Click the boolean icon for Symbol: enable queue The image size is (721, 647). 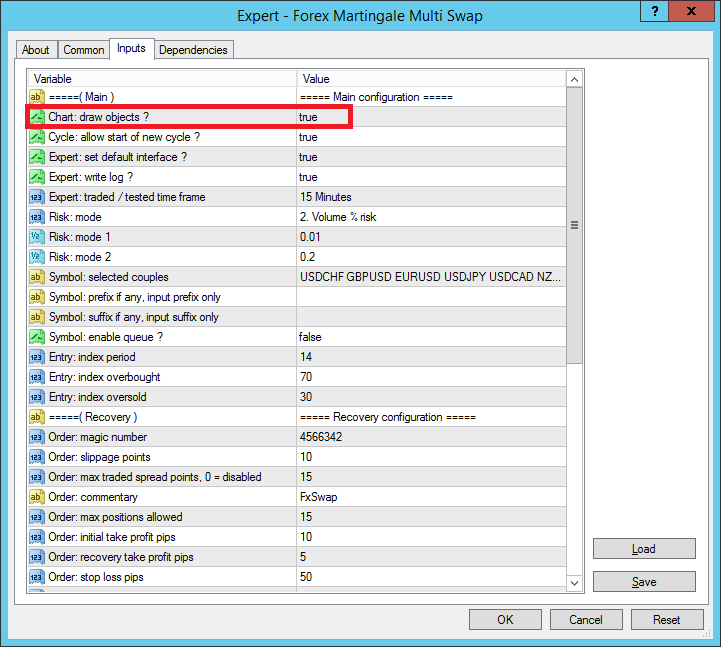click(37, 337)
